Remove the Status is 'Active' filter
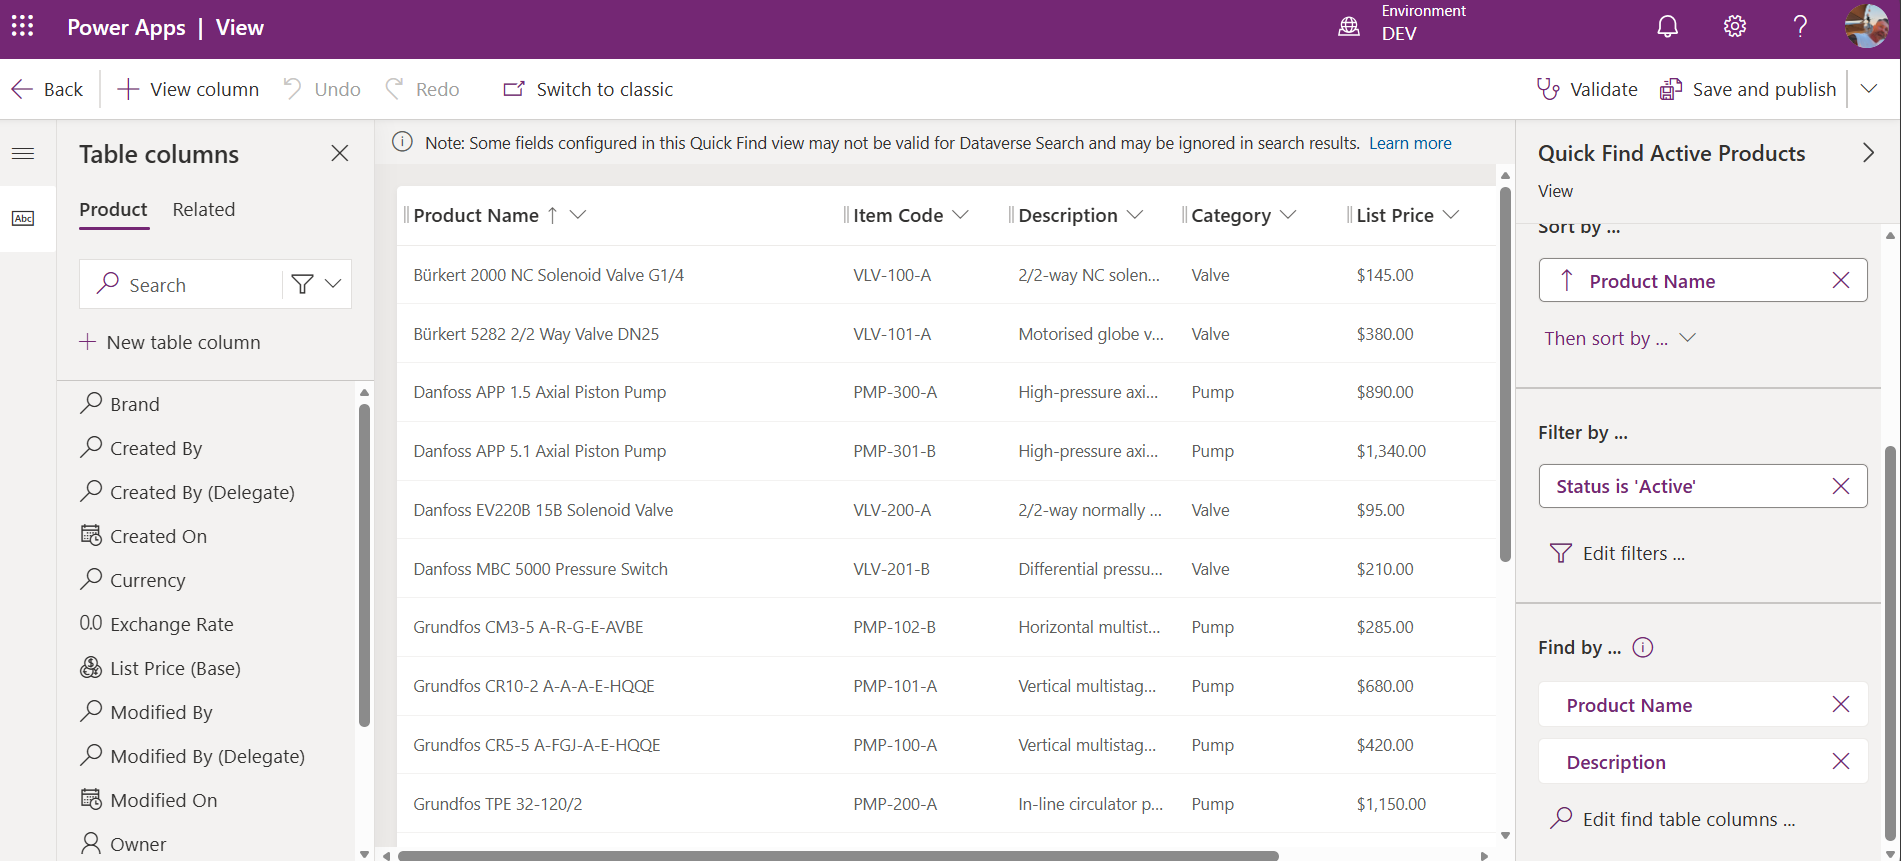This screenshot has height=861, width=1901. [x=1841, y=486]
